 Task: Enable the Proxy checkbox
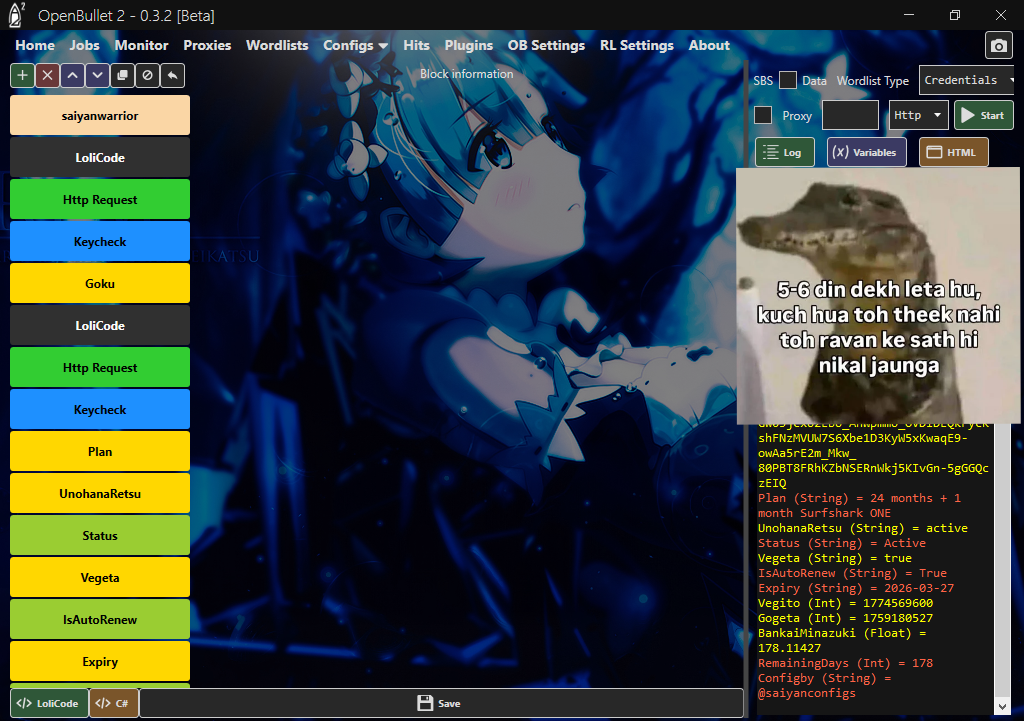click(763, 115)
